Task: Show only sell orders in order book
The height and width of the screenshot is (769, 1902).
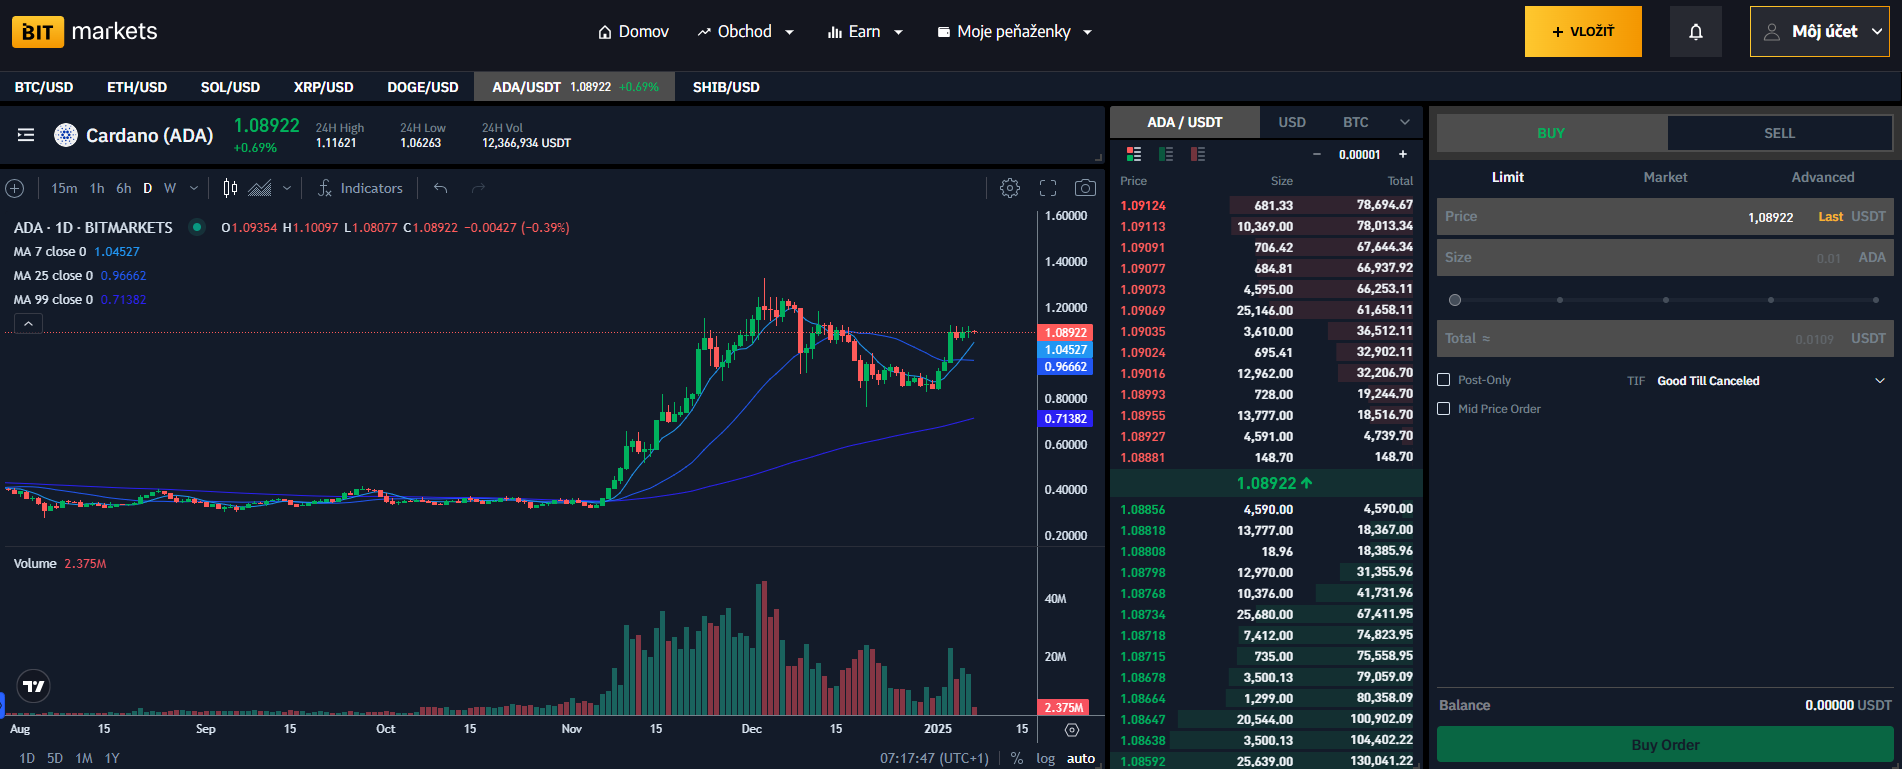Action: click(1198, 154)
